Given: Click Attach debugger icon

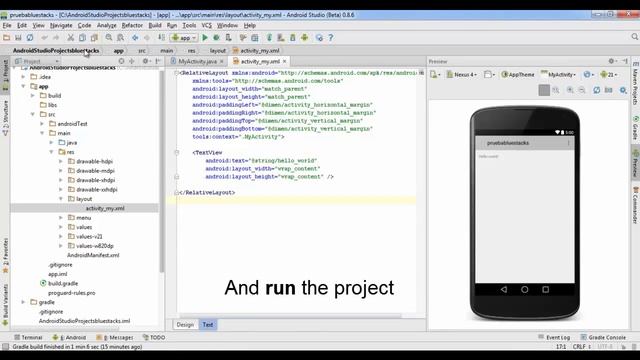Looking at the screenshot, I should 229,38.
